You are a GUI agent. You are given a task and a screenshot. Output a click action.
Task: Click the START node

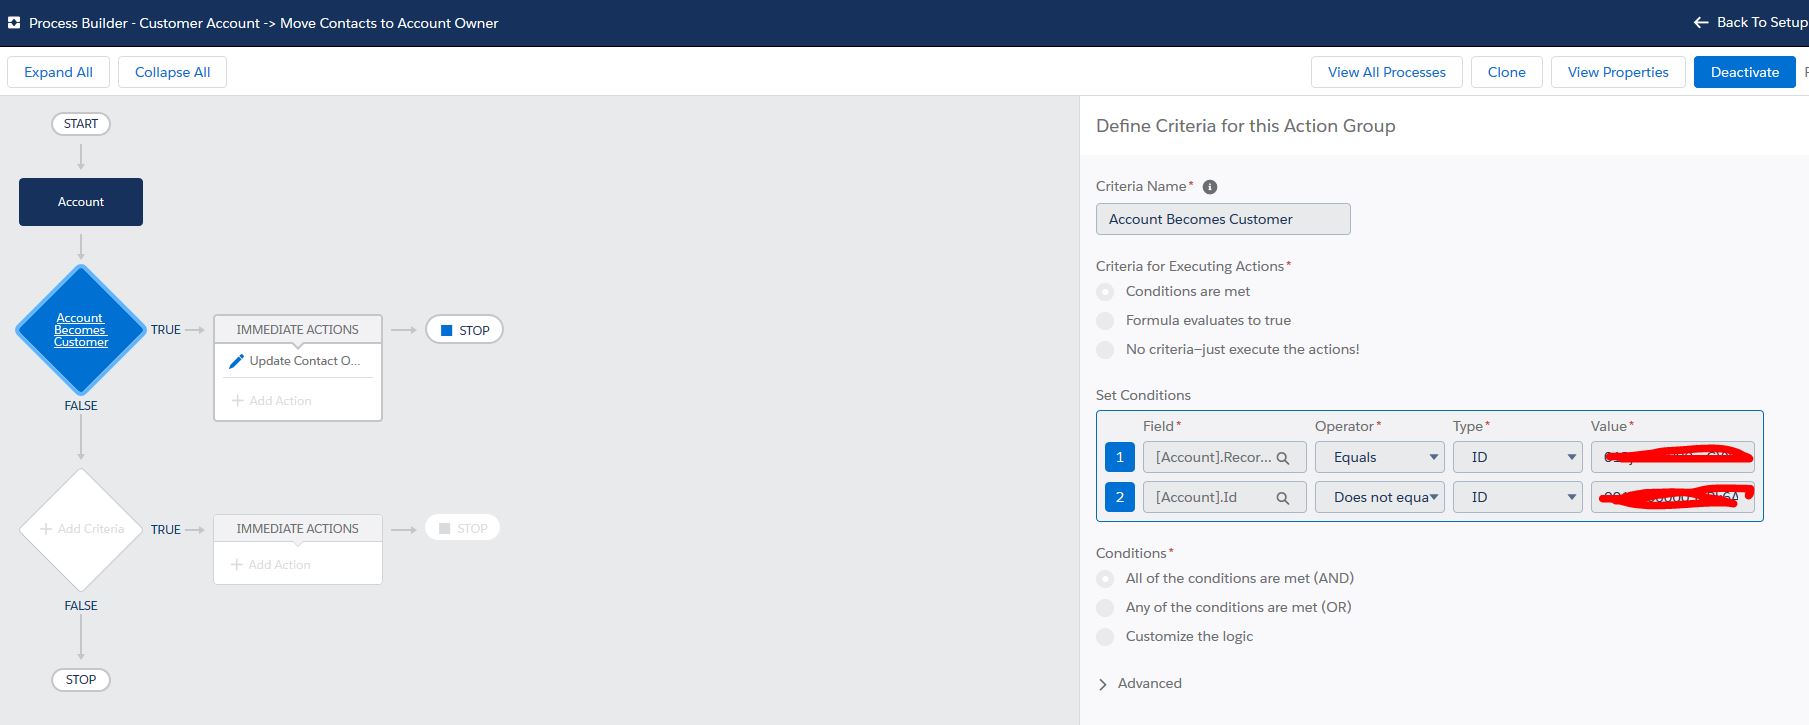point(81,124)
